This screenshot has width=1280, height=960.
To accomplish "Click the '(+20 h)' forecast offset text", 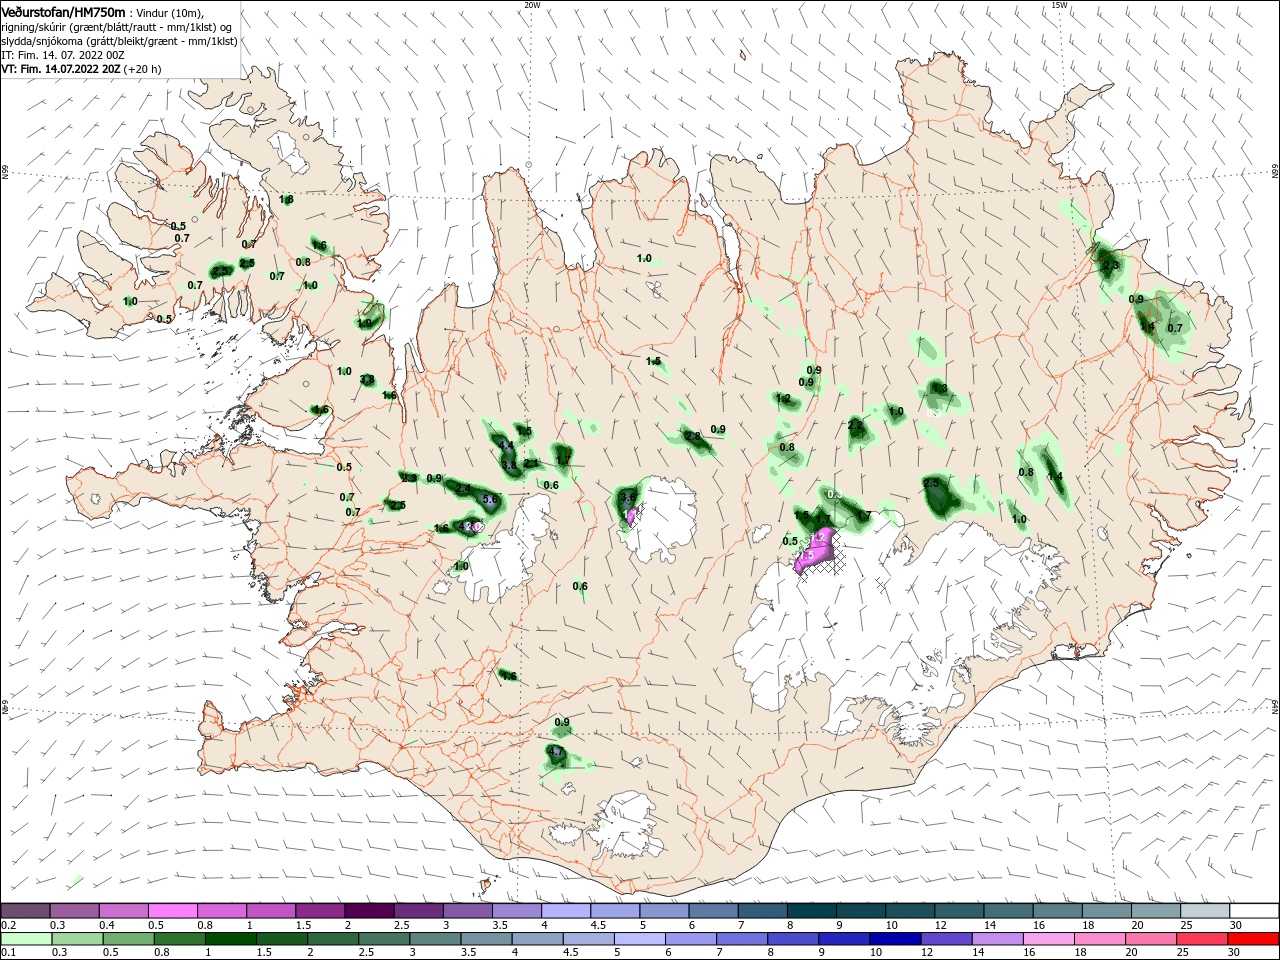I will [142, 69].
